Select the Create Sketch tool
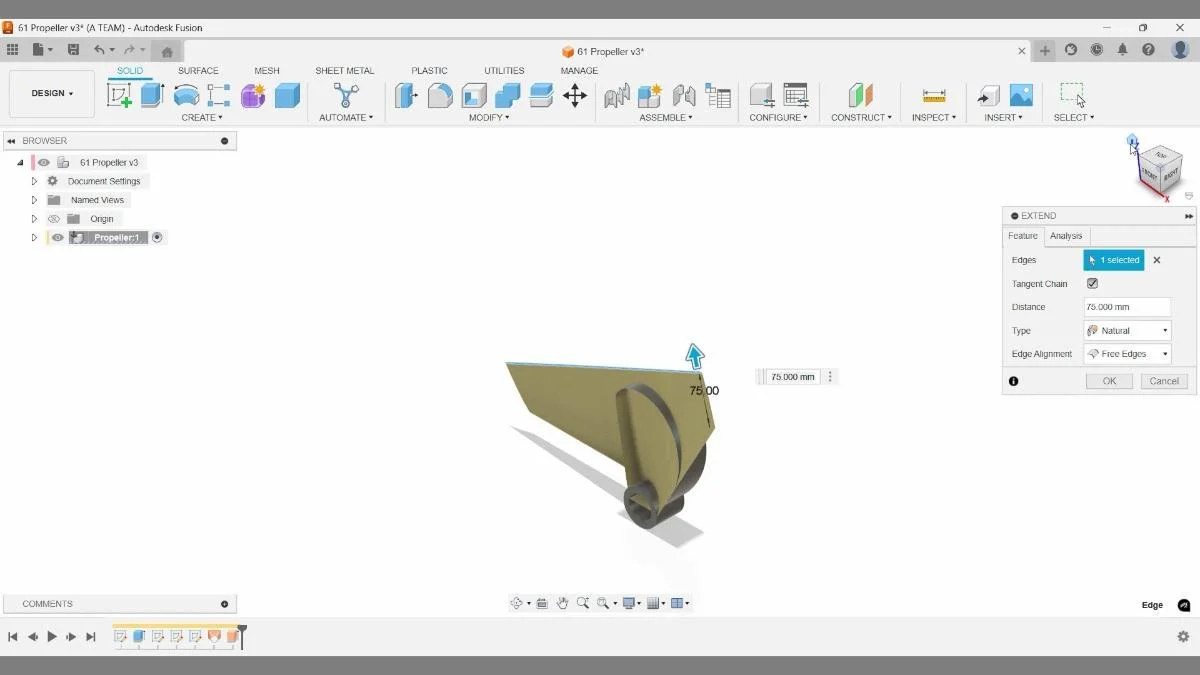 coord(121,95)
